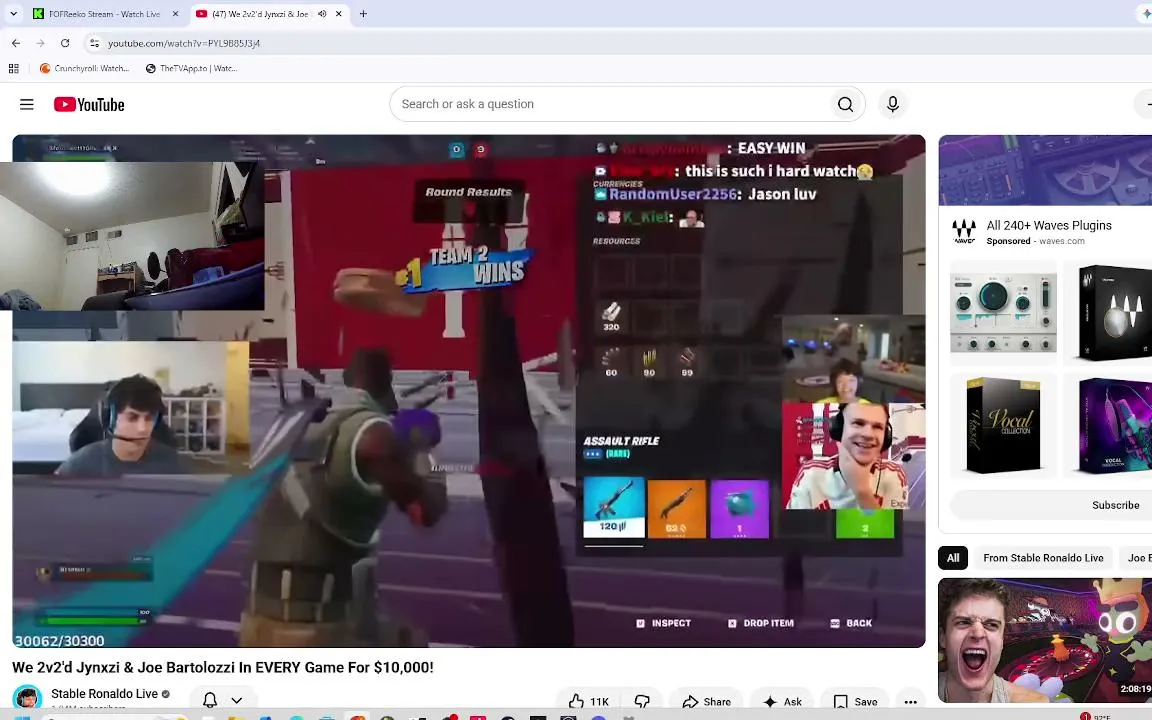Open TheTVApp.to bookmark
This screenshot has height=720, width=1152.
tap(191, 68)
